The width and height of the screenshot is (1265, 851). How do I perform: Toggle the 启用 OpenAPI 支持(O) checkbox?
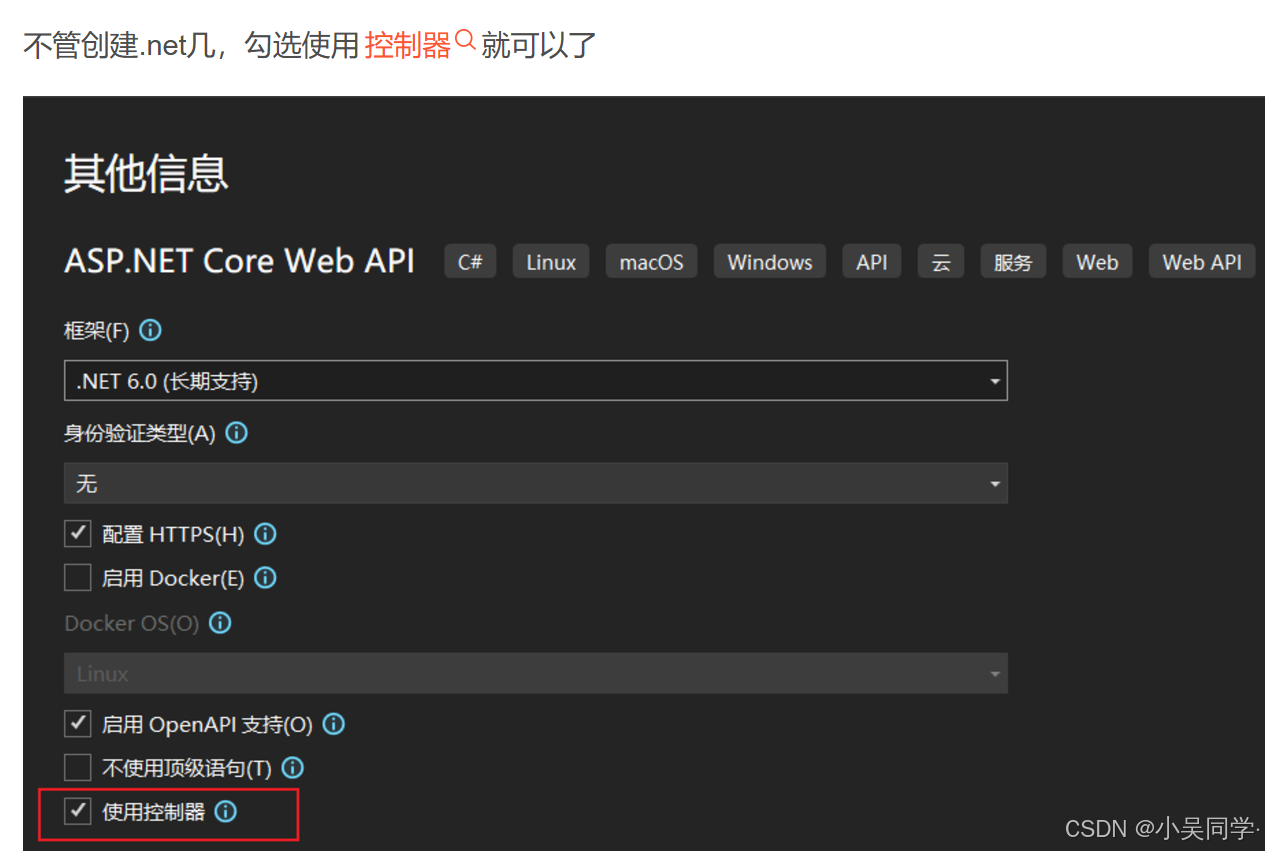tap(78, 723)
